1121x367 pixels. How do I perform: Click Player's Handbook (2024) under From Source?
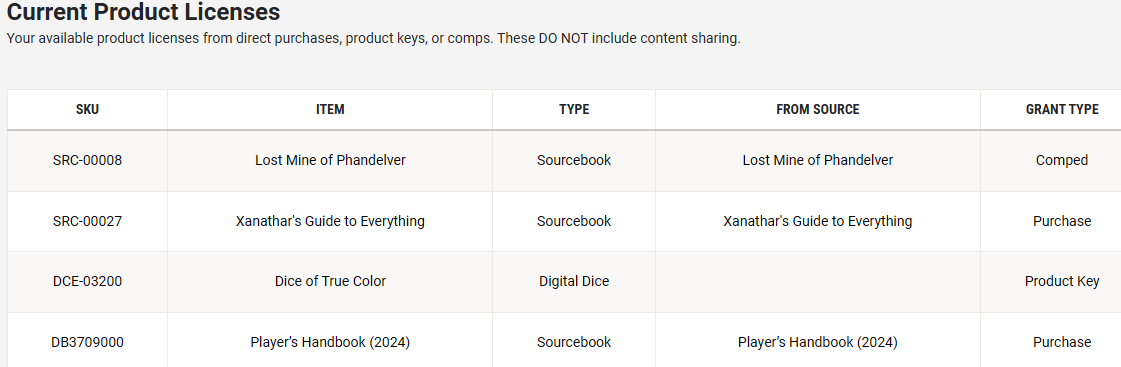coord(818,342)
